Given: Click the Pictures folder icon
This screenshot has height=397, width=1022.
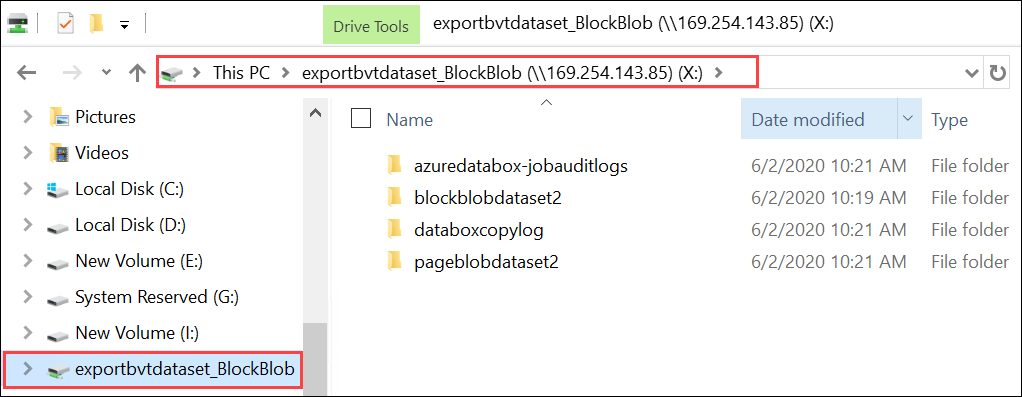Looking at the screenshot, I should pos(59,117).
